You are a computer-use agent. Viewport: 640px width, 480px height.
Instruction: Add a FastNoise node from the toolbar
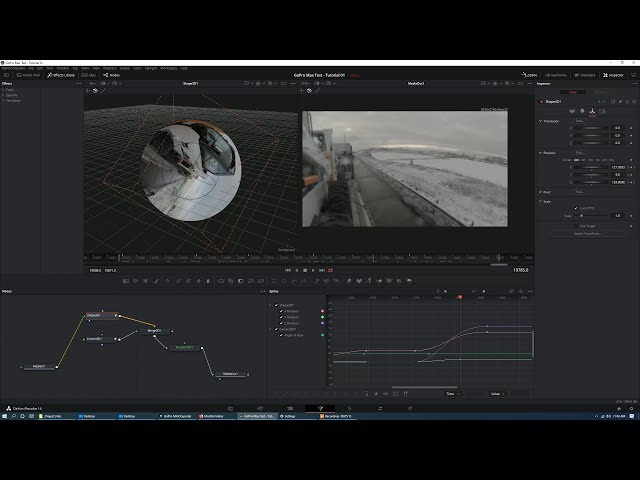point(136,281)
